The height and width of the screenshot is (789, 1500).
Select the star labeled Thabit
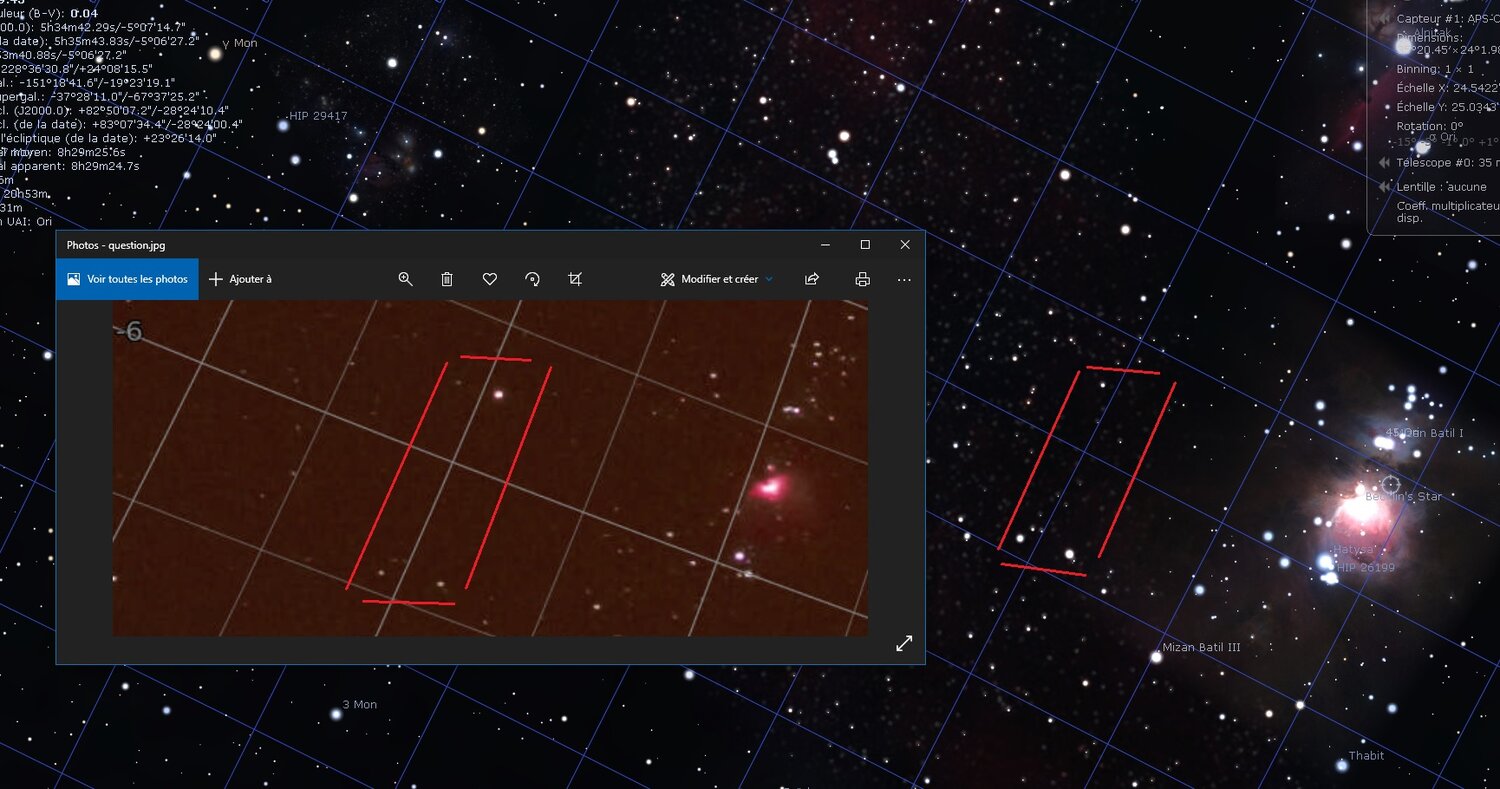click(x=1340, y=768)
